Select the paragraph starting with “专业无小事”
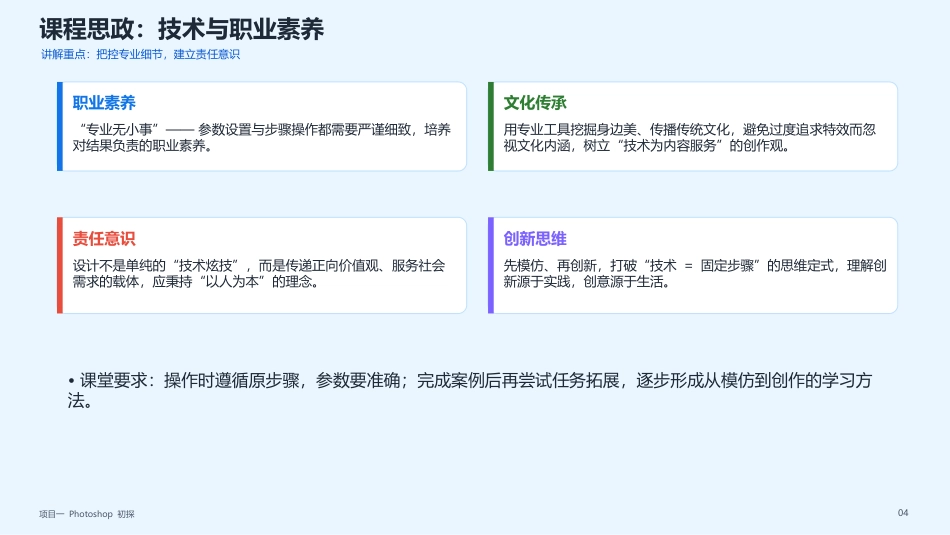950x535 pixels. pos(262,138)
